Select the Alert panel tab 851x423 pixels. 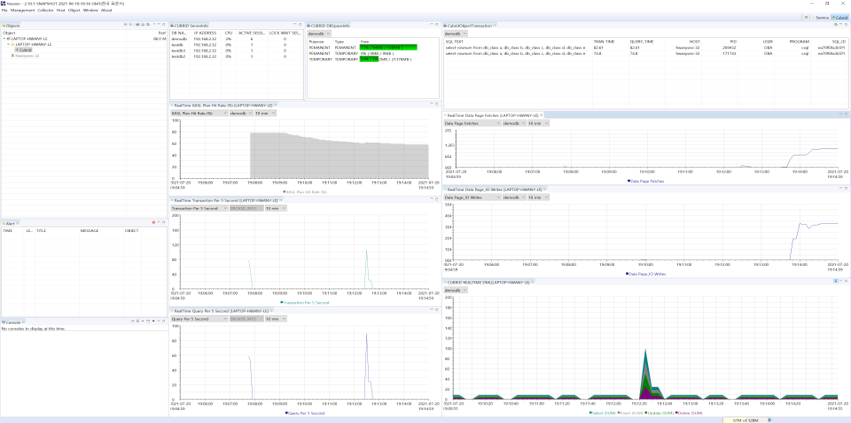click(x=9, y=223)
